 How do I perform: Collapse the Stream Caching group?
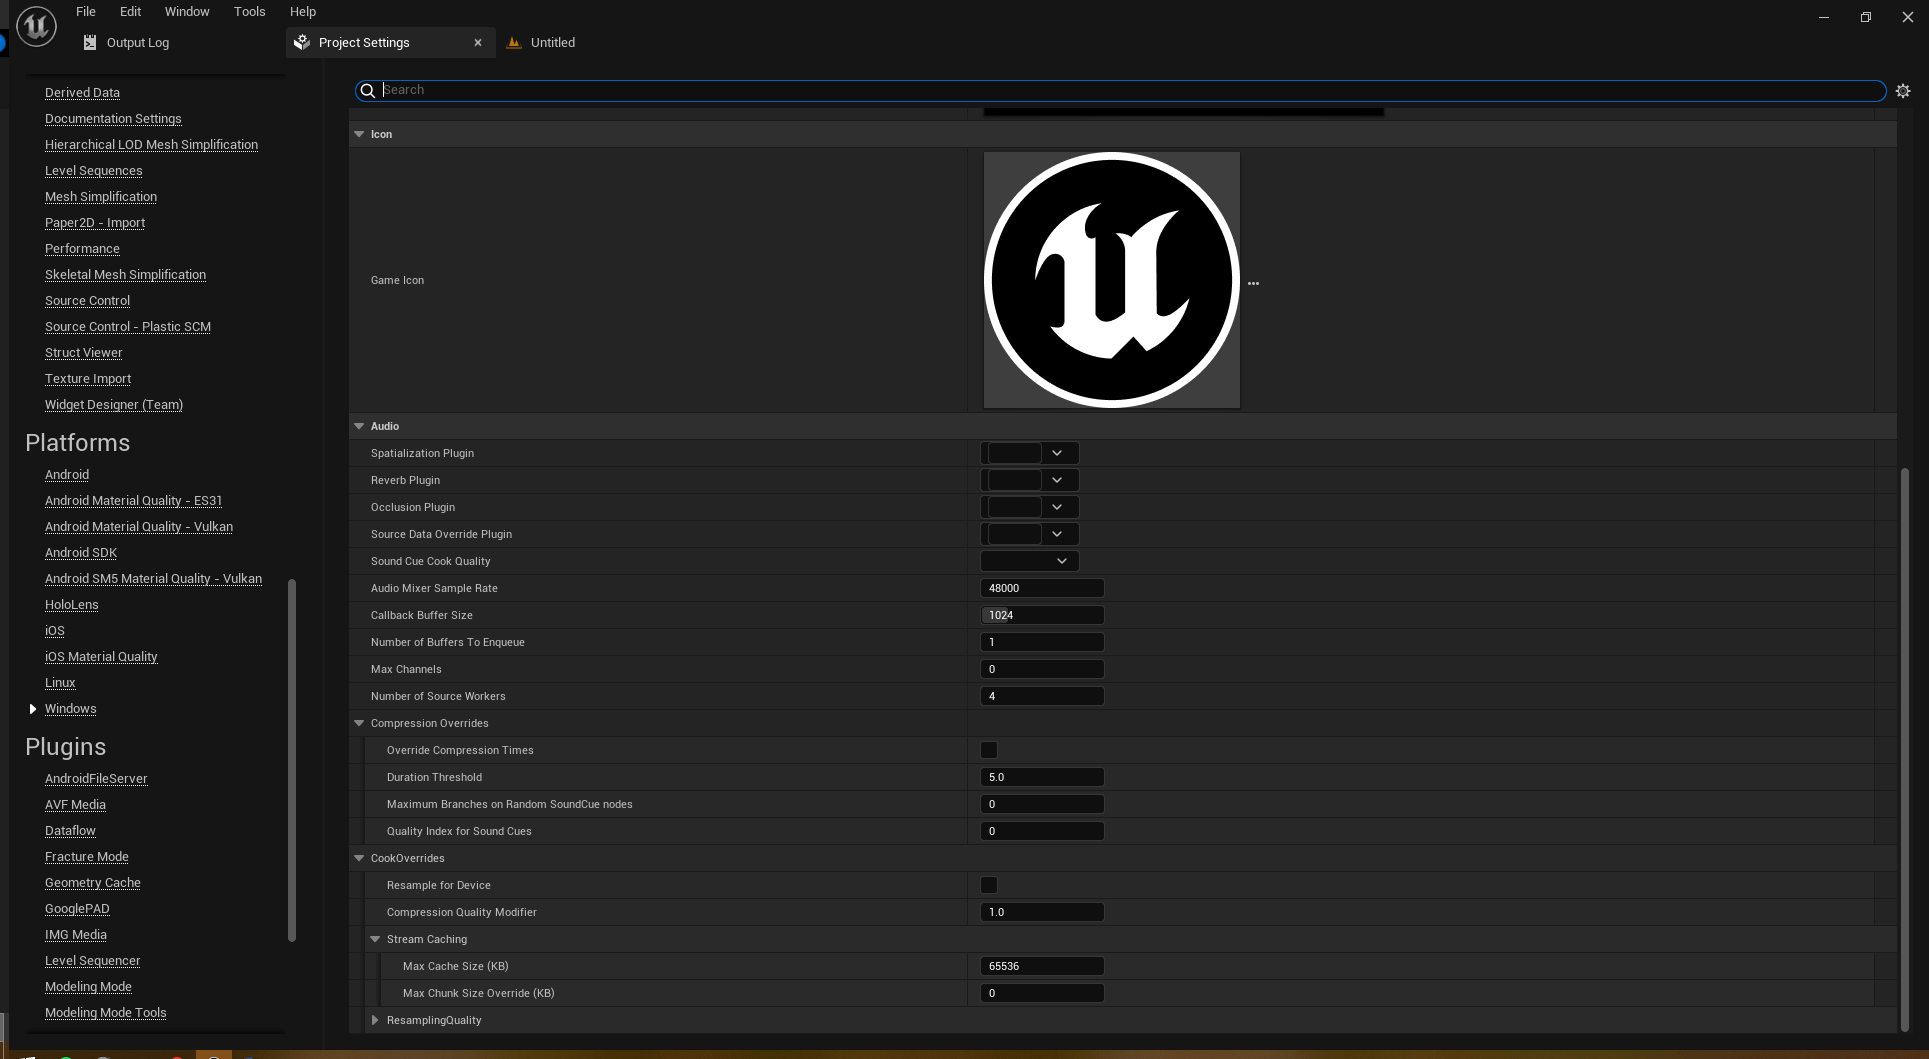pyautogui.click(x=375, y=939)
